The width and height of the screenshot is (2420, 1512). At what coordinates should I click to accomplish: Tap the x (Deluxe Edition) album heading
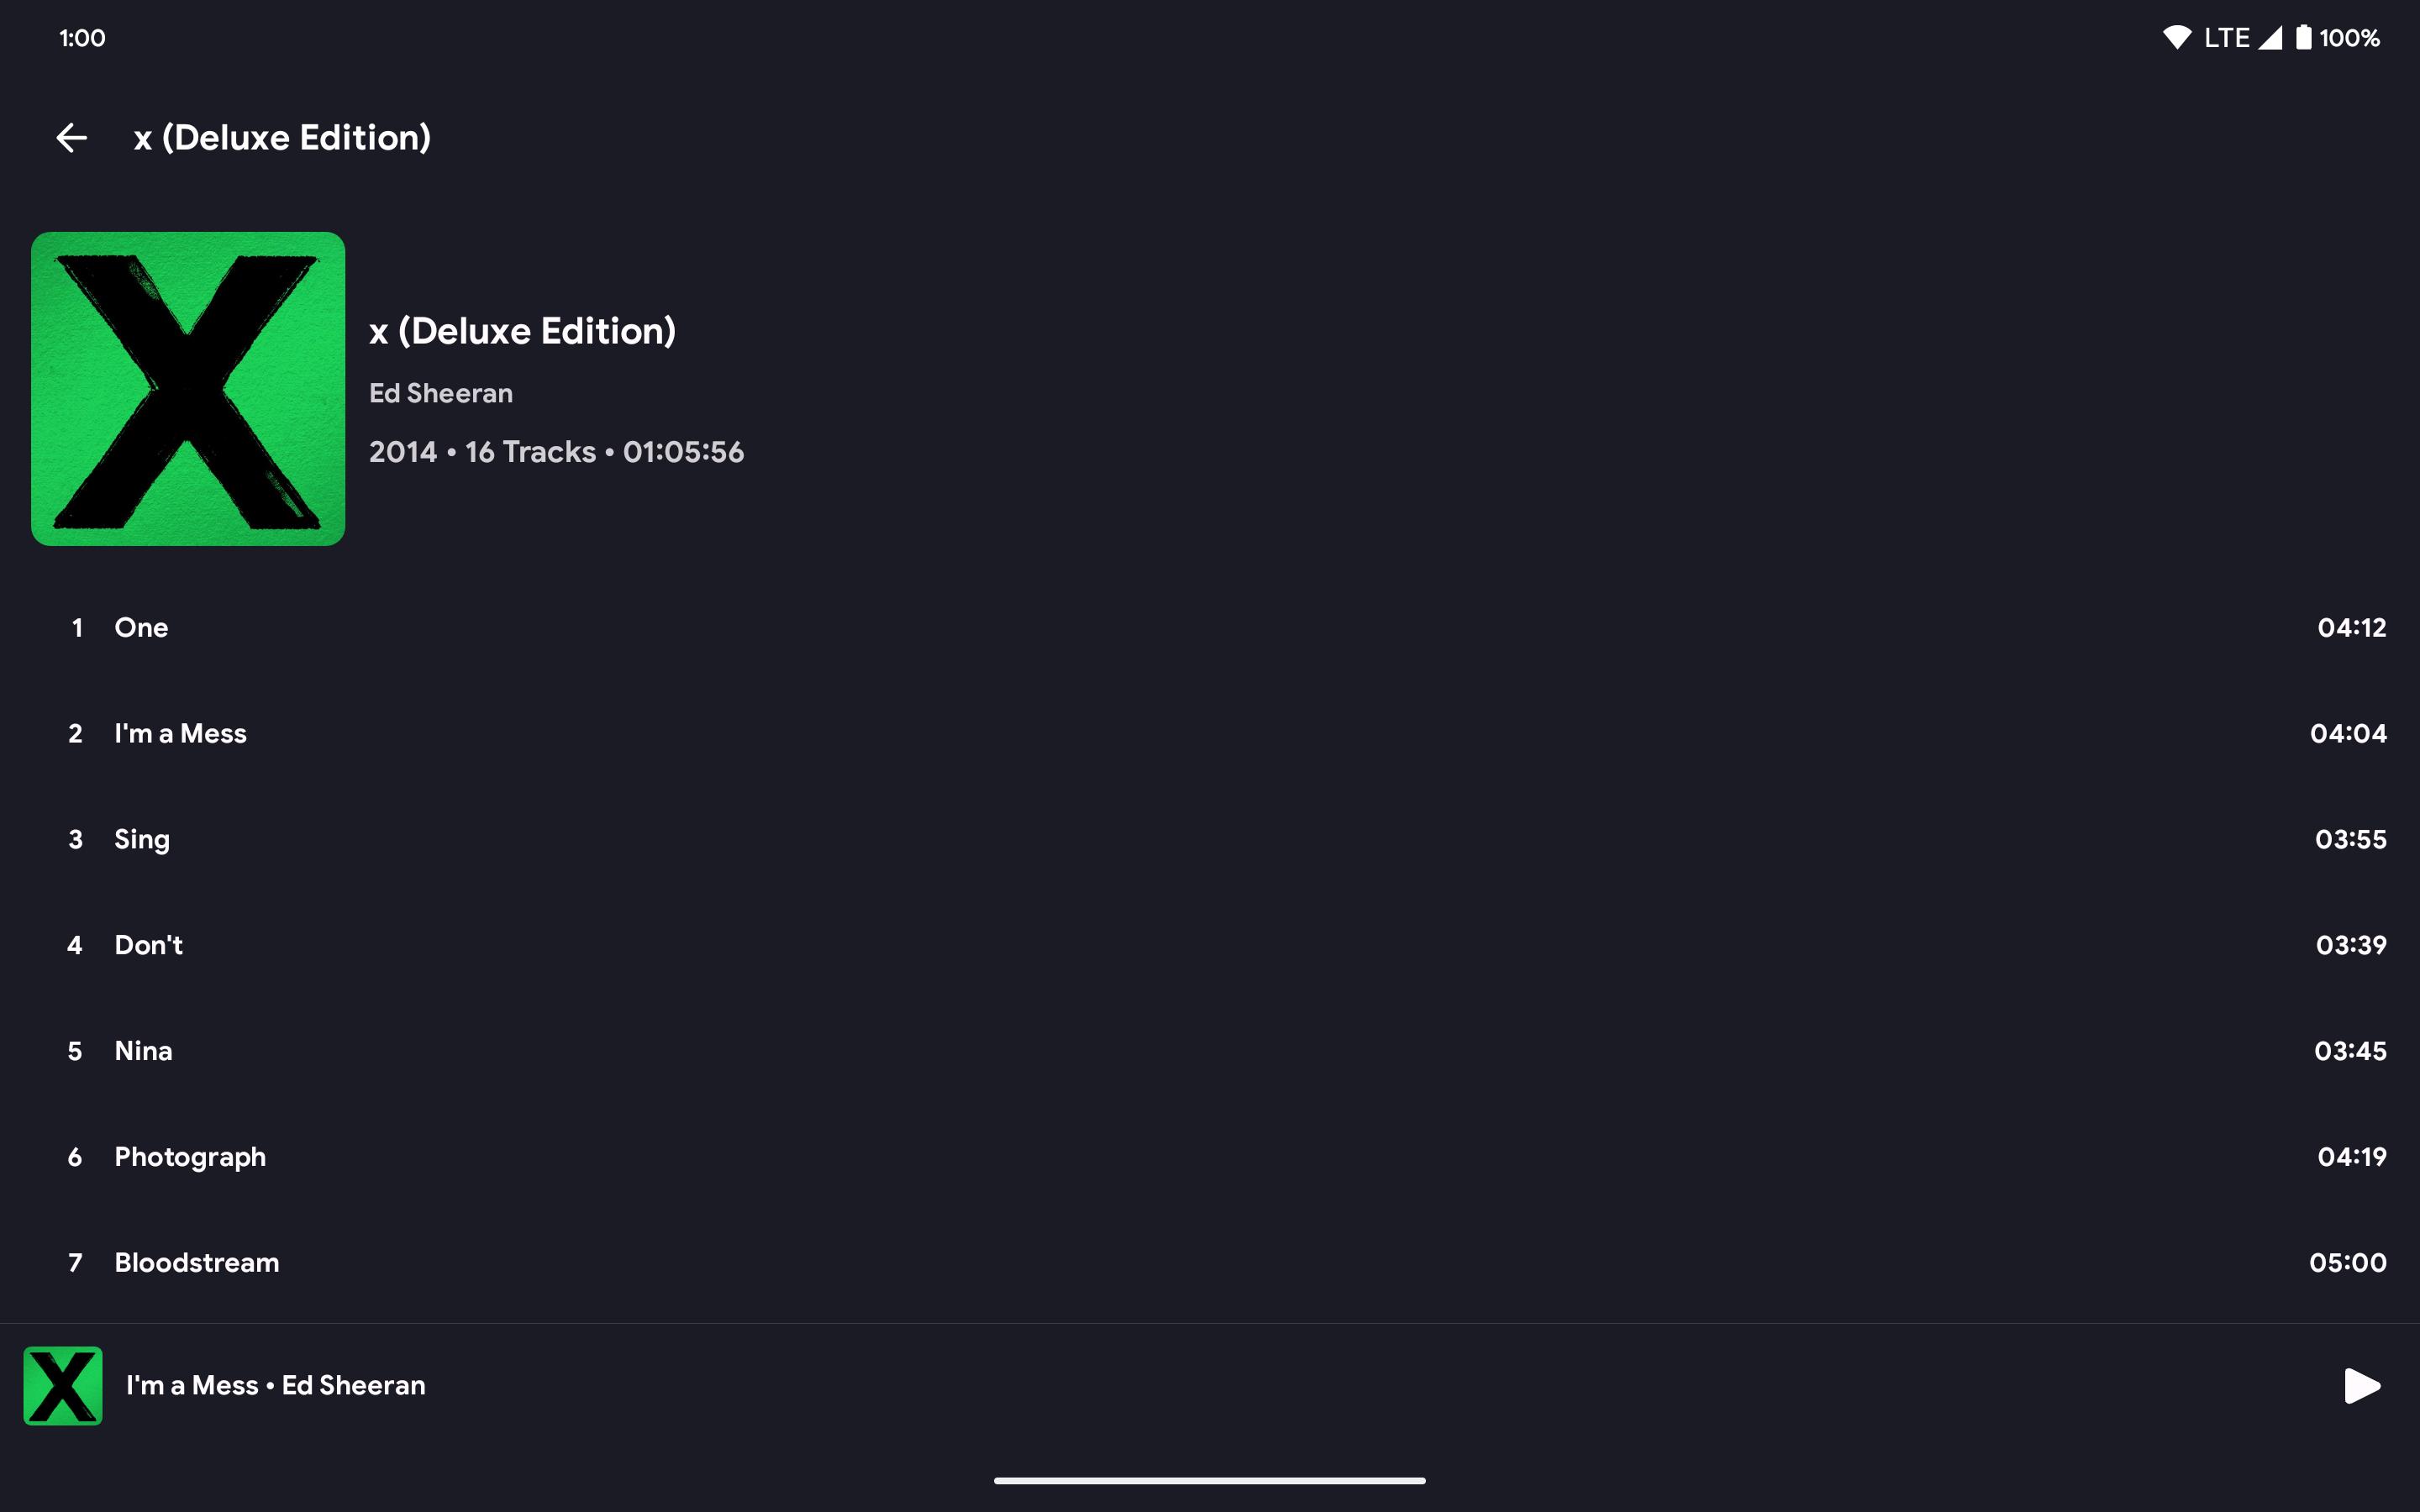[x=522, y=331]
